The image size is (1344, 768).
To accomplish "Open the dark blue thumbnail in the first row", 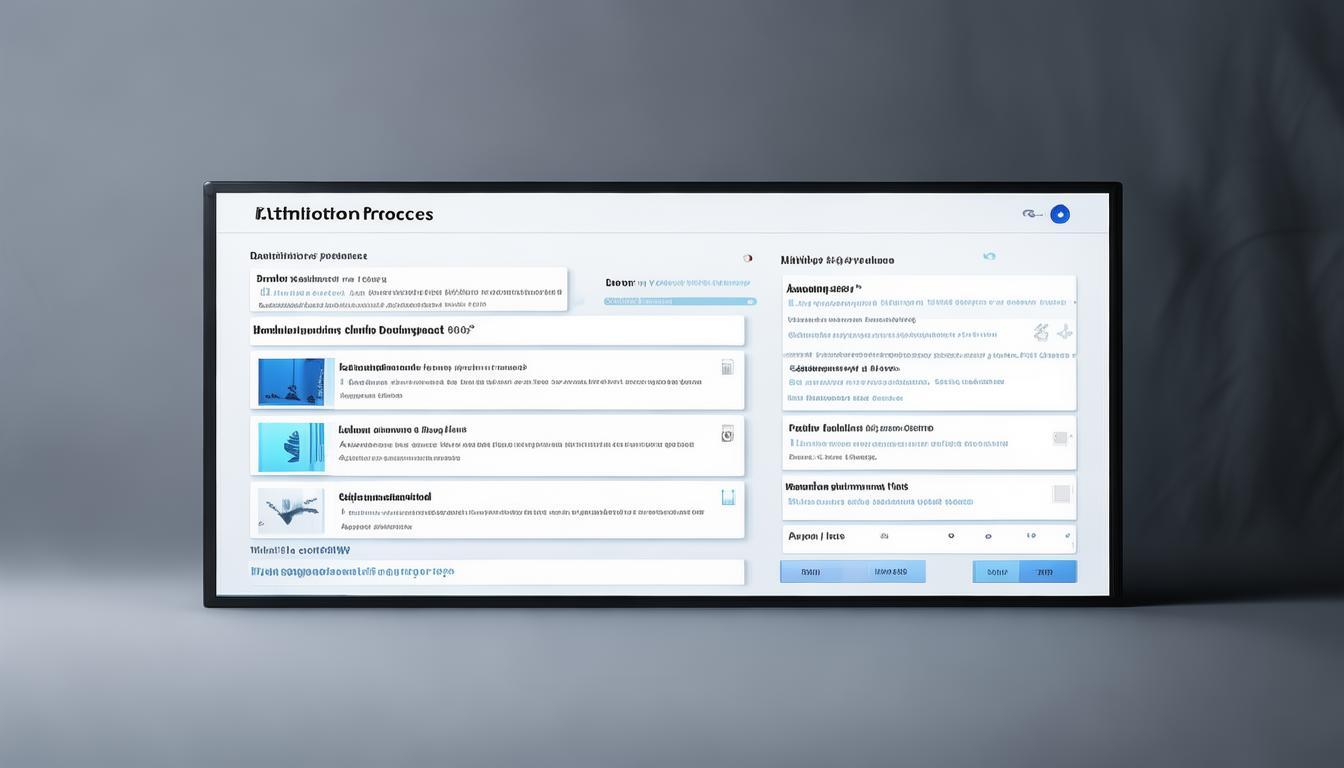I will click(x=292, y=381).
